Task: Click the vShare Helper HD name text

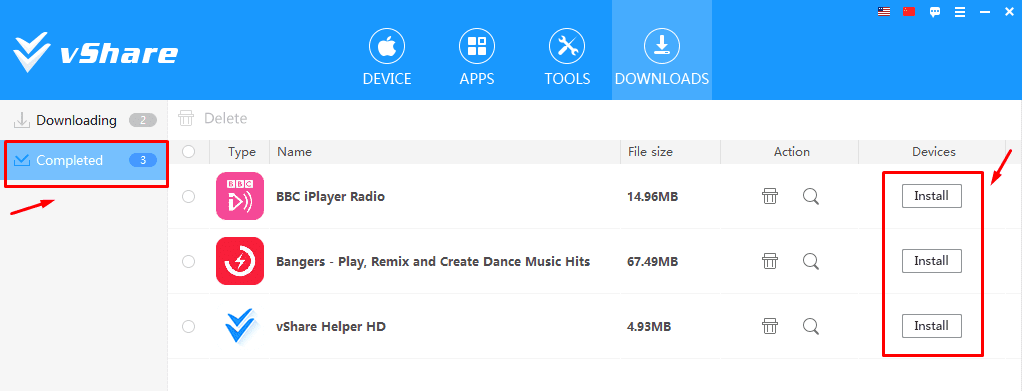Action: click(331, 326)
